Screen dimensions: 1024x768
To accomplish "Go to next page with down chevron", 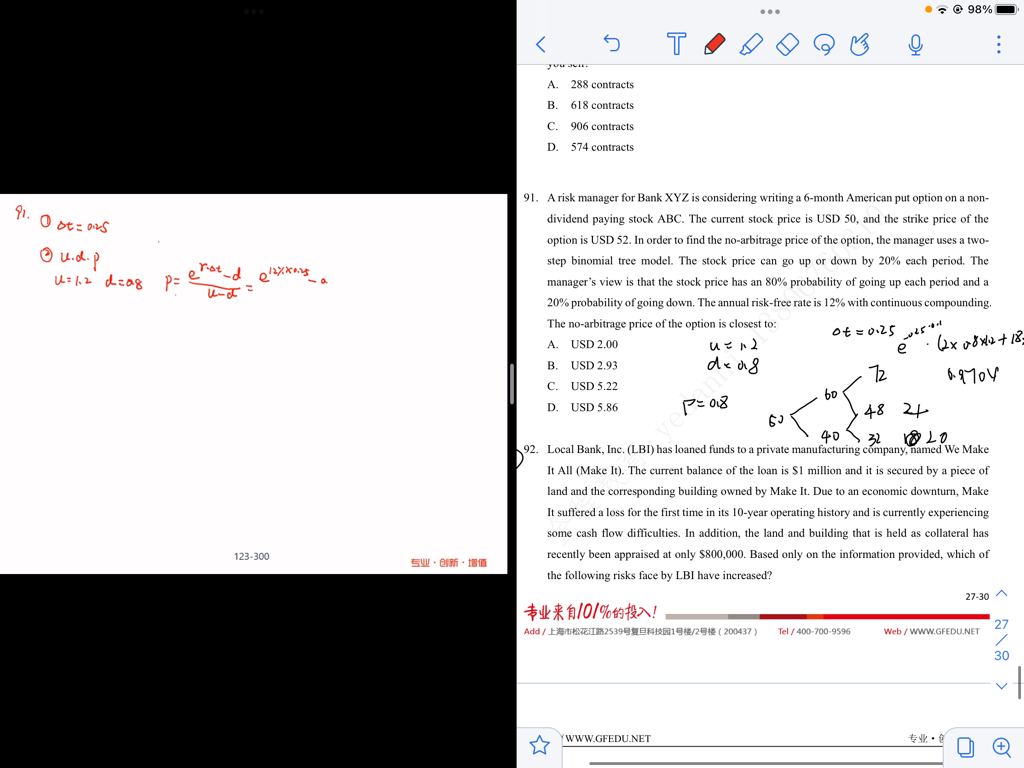I will tap(1001, 686).
